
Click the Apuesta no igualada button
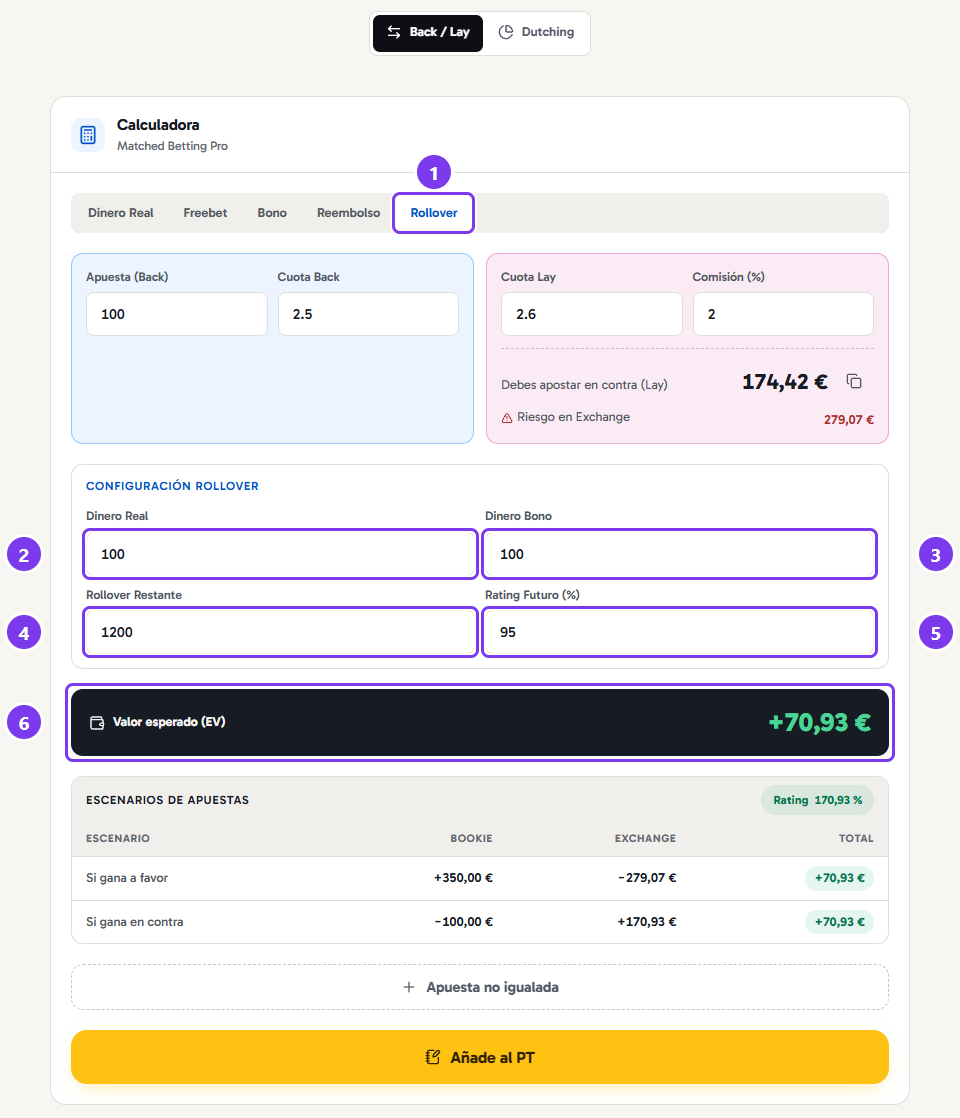480,987
